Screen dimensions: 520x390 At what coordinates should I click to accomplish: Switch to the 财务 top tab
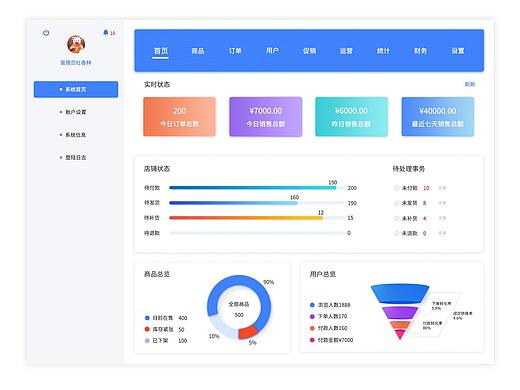pyautogui.click(x=420, y=51)
